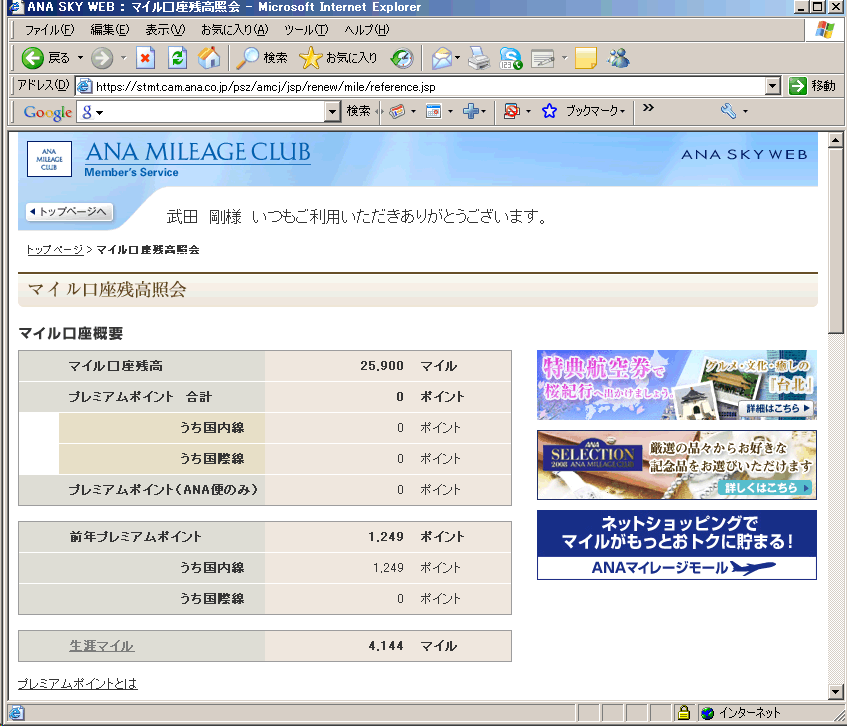
Task: Click the Edit page icon
Action: pos(543,58)
